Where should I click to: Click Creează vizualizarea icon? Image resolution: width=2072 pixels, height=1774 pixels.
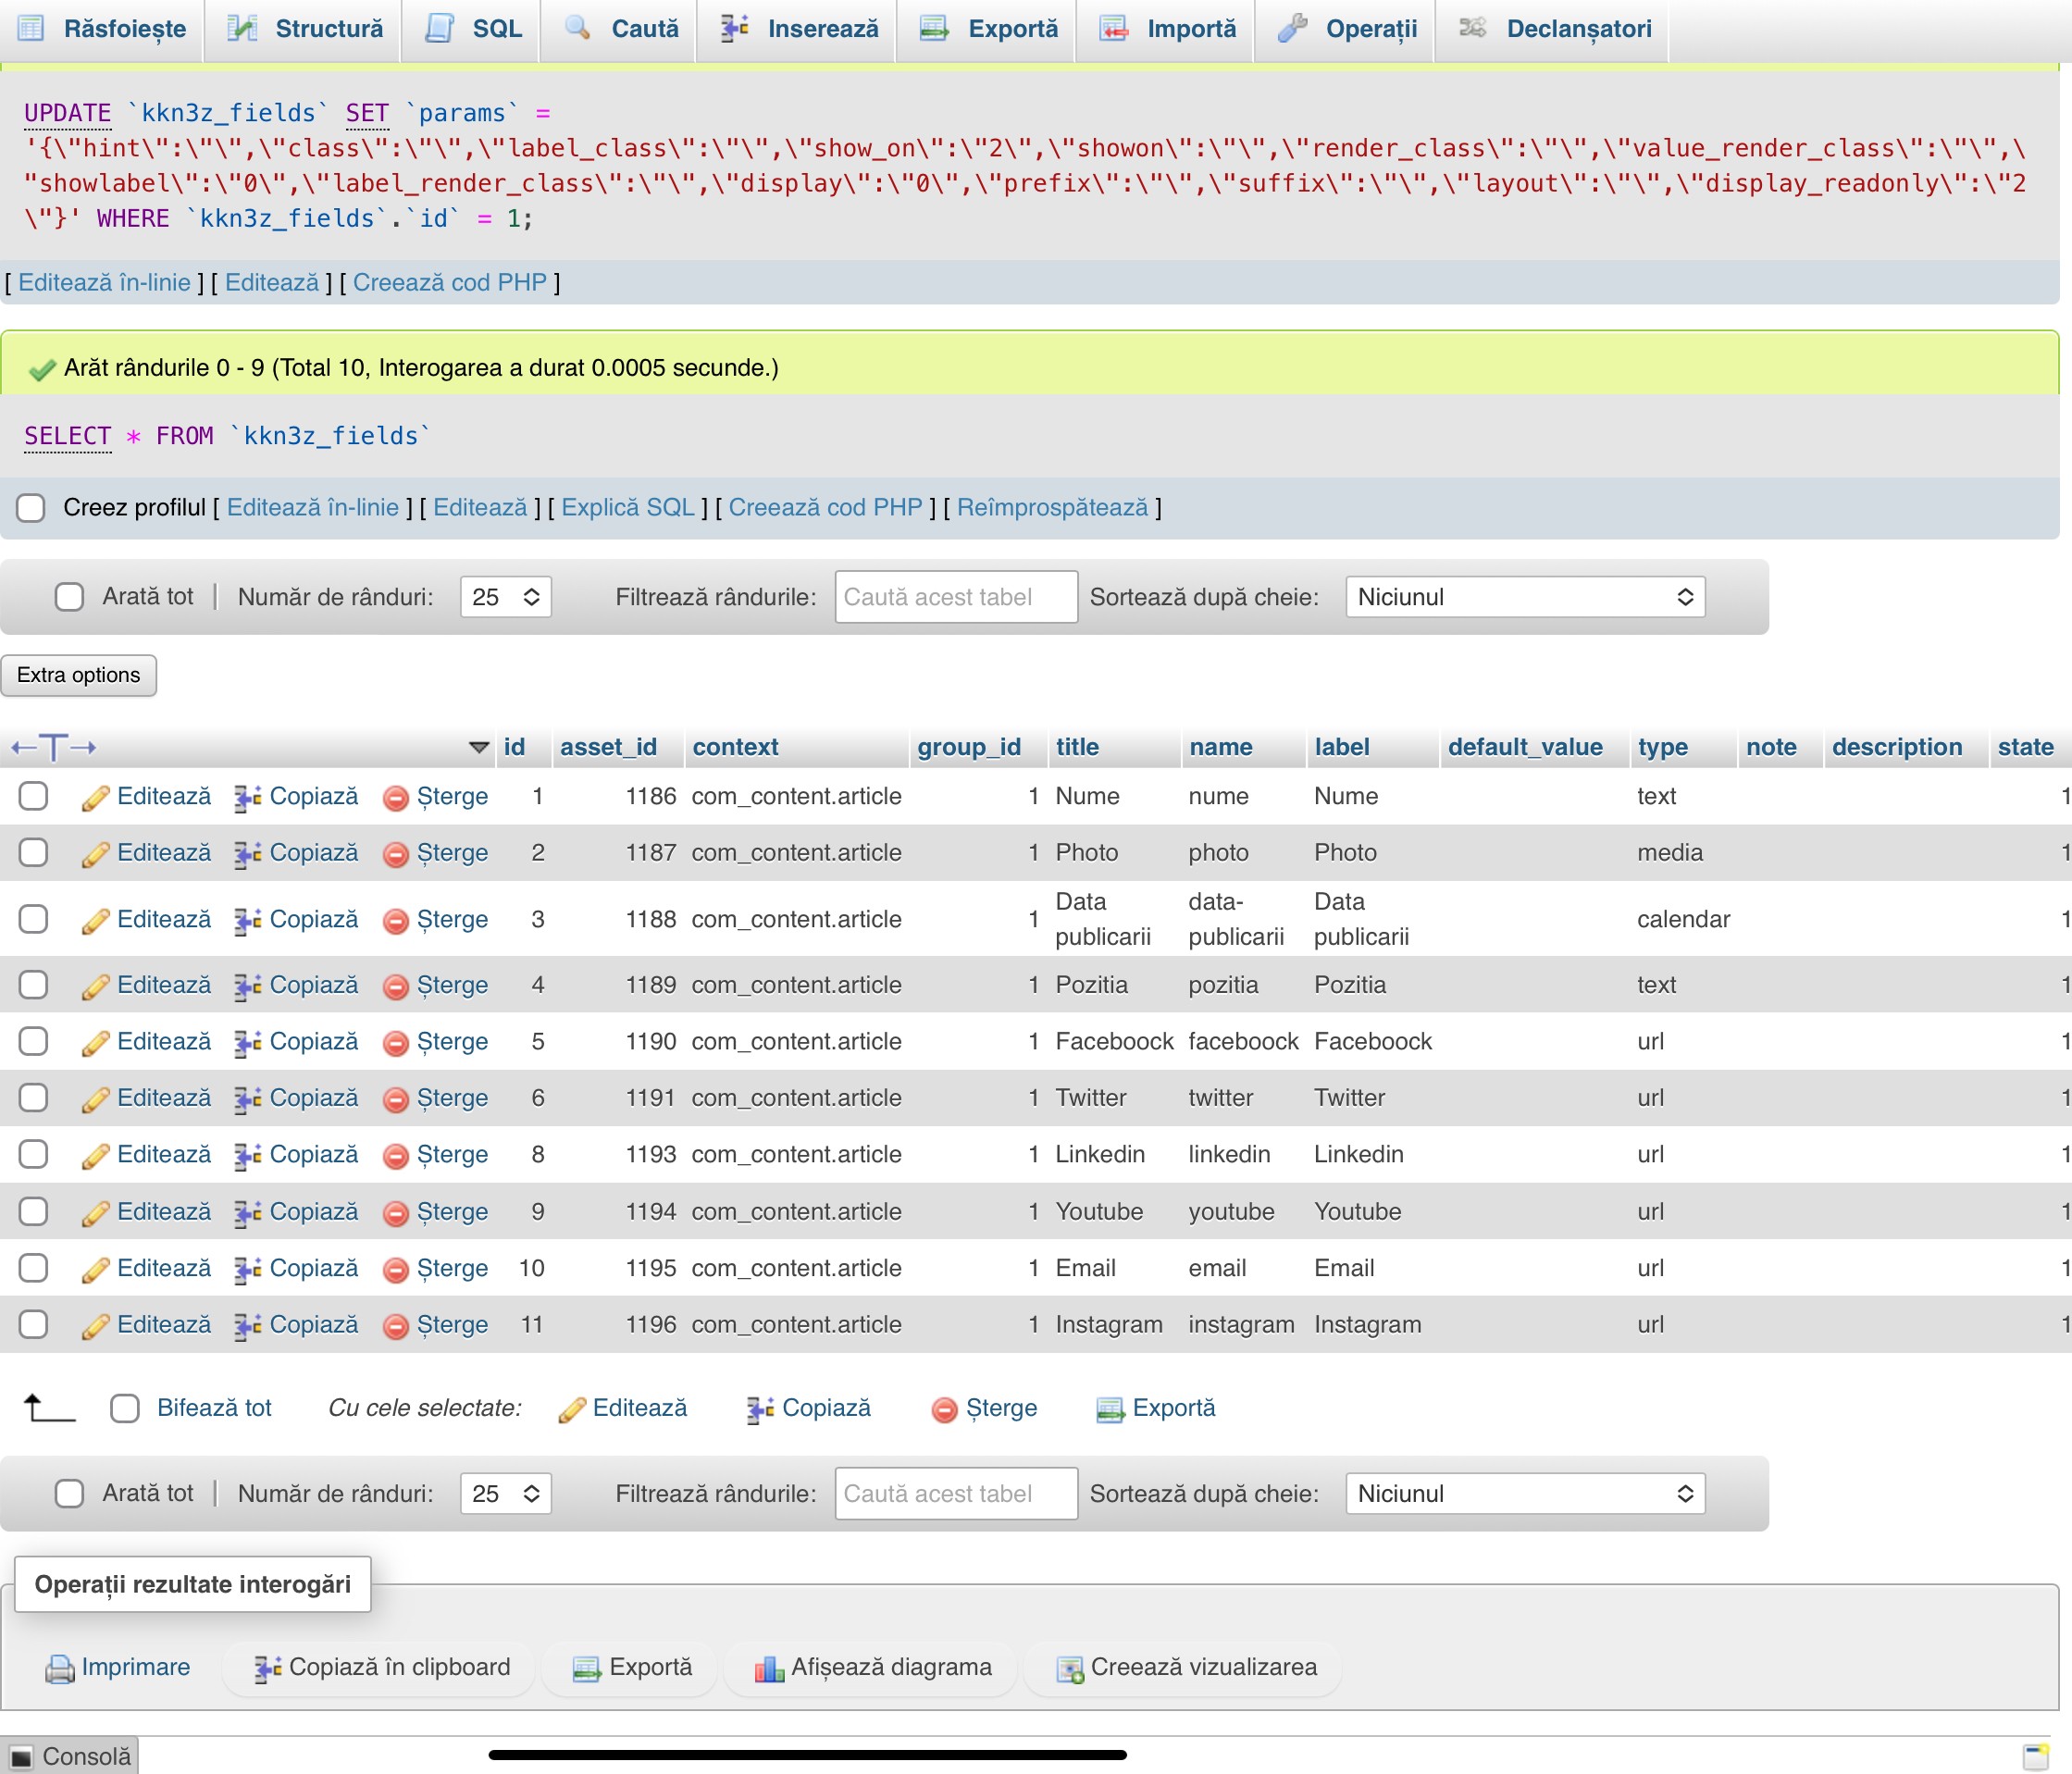tap(1070, 1668)
